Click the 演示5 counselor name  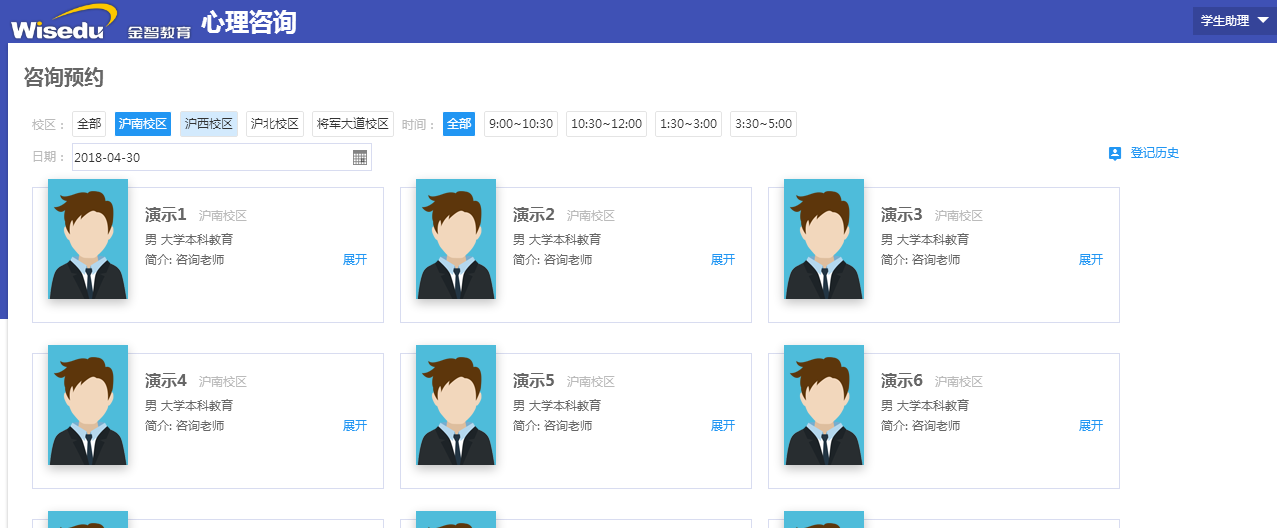click(534, 381)
